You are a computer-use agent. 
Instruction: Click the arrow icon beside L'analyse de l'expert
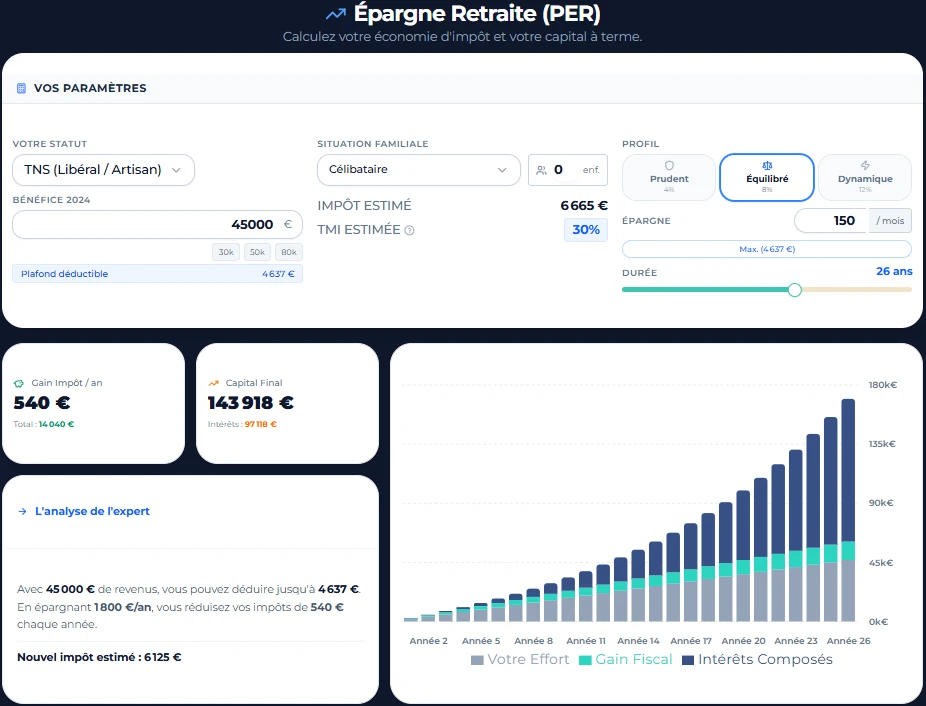[22, 511]
